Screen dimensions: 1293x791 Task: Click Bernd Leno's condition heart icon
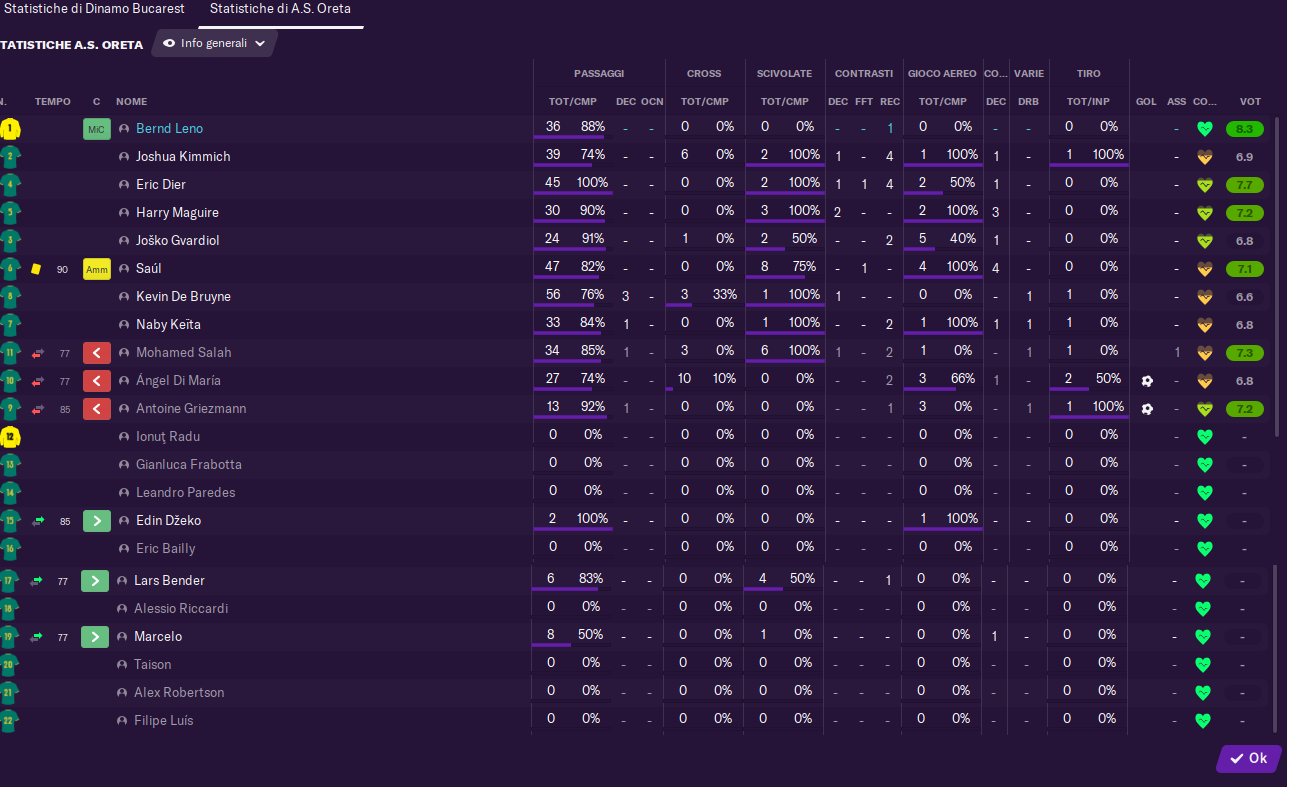point(1205,129)
